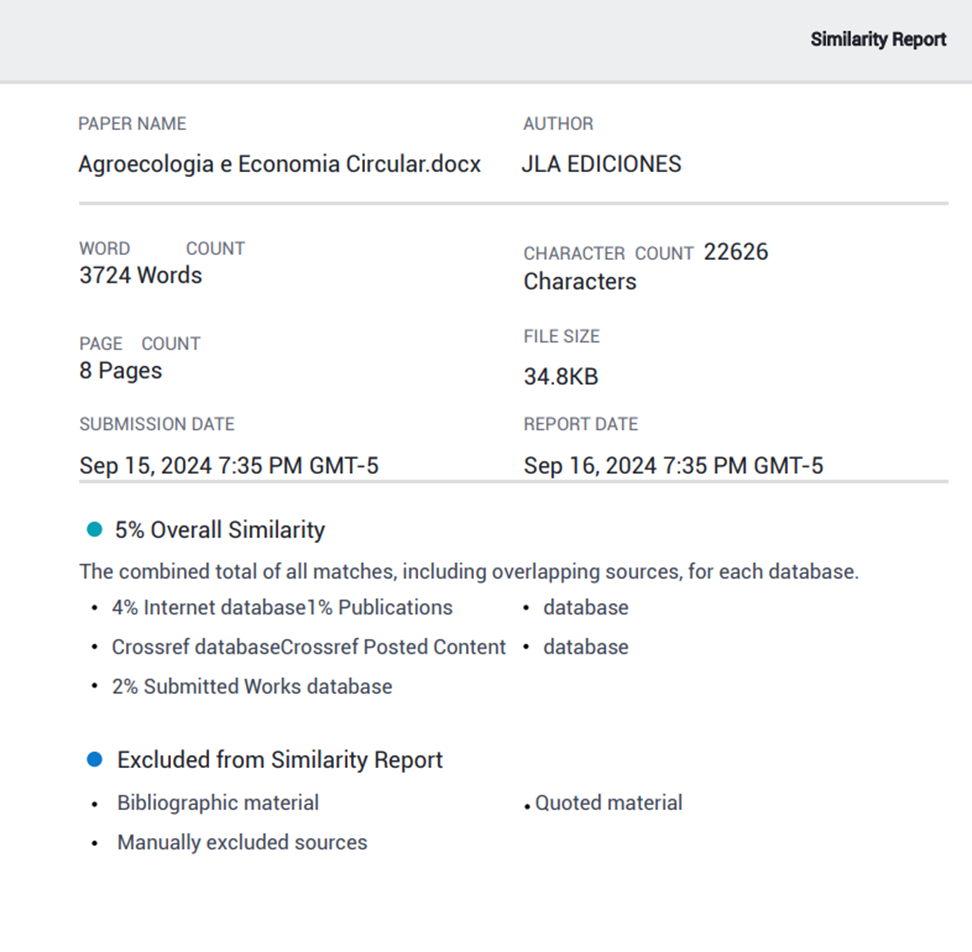Screen dimensions: 972x952
Task: Click the 3724 Words count value
Action: [x=140, y=276]
